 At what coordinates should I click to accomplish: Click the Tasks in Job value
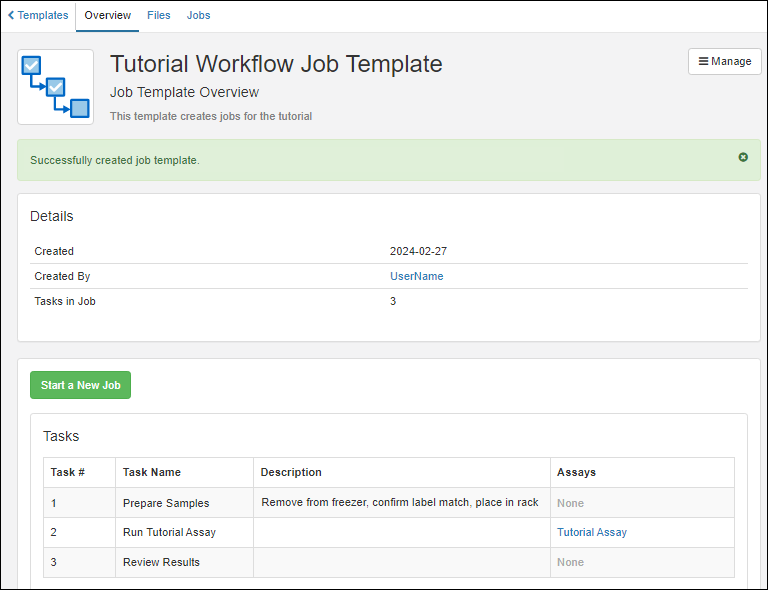(393, 301)
